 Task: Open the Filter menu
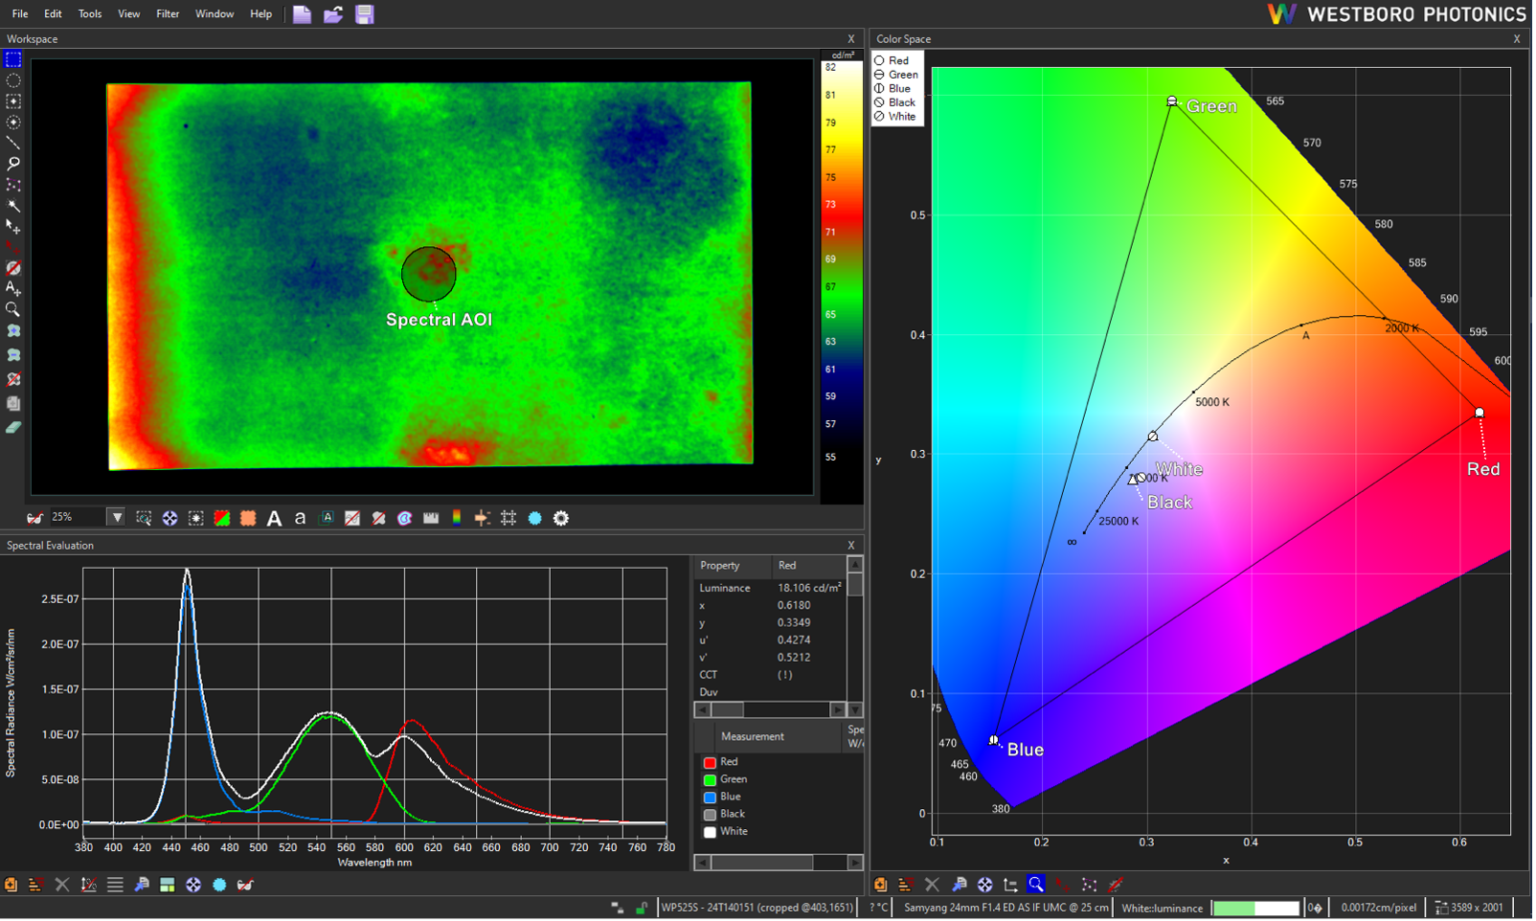point(168,14)
